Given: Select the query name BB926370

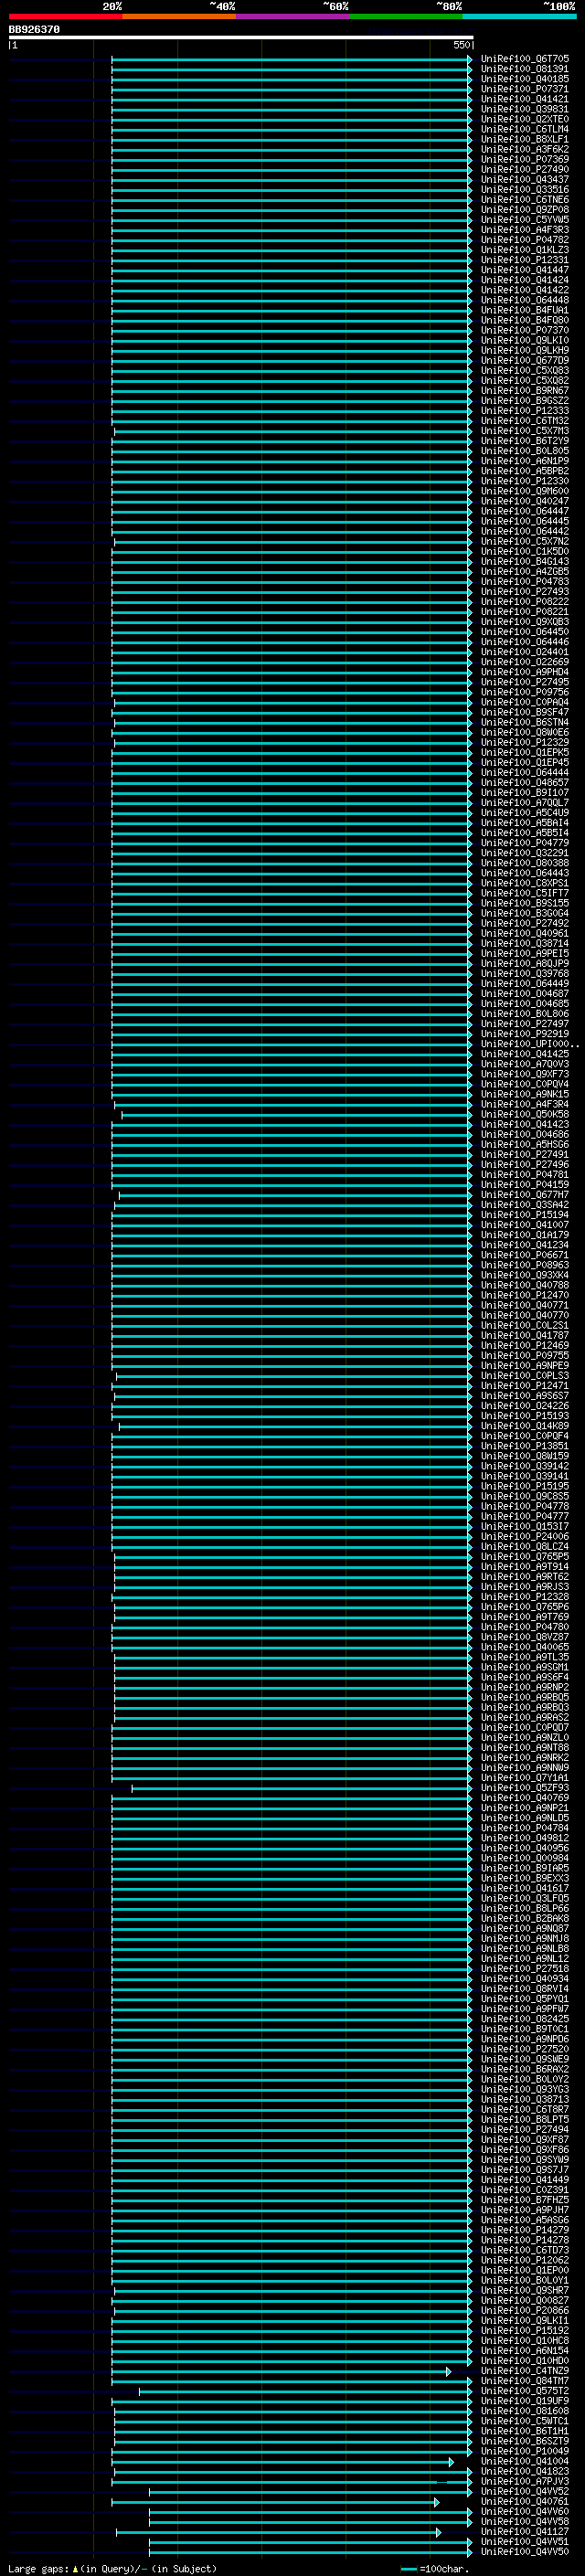Looking at the screenshot, I should click(34, 30).
